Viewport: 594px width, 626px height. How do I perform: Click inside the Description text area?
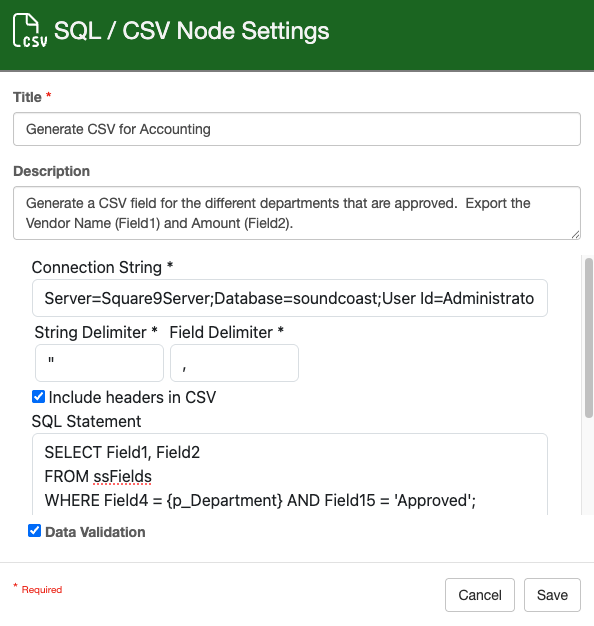coord(297,213)
